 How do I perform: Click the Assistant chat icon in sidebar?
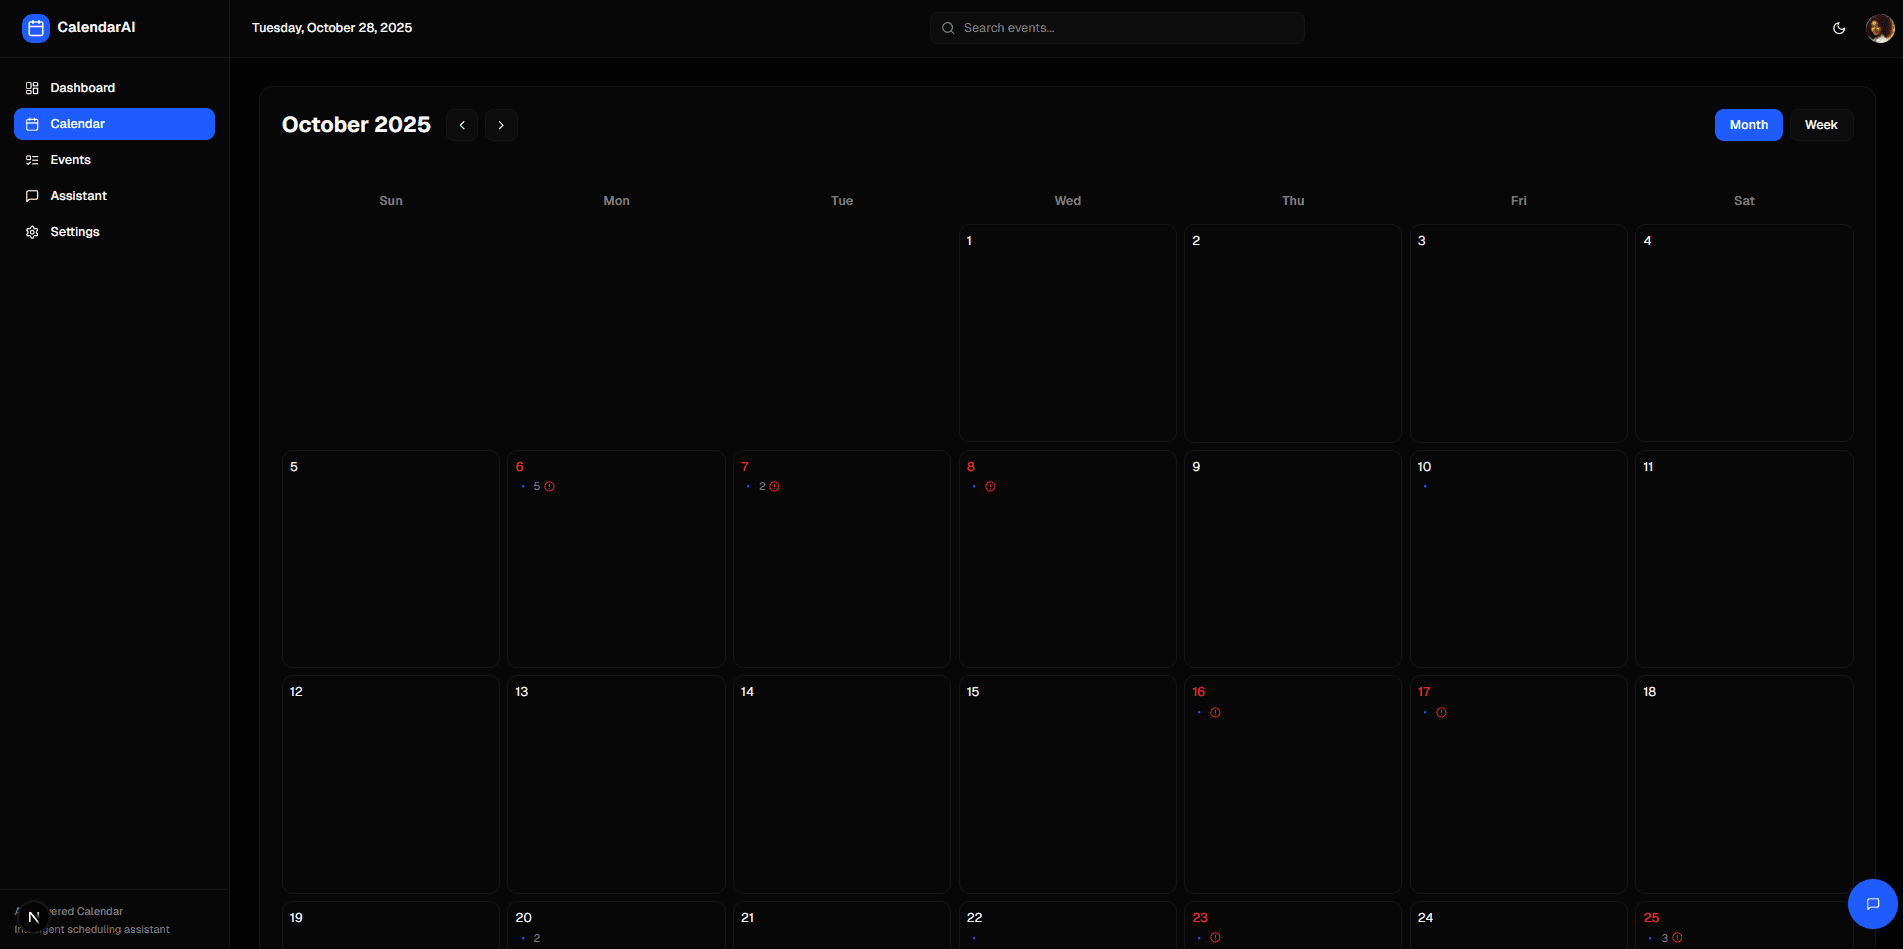pyautogui.click(x=31, y=195)
